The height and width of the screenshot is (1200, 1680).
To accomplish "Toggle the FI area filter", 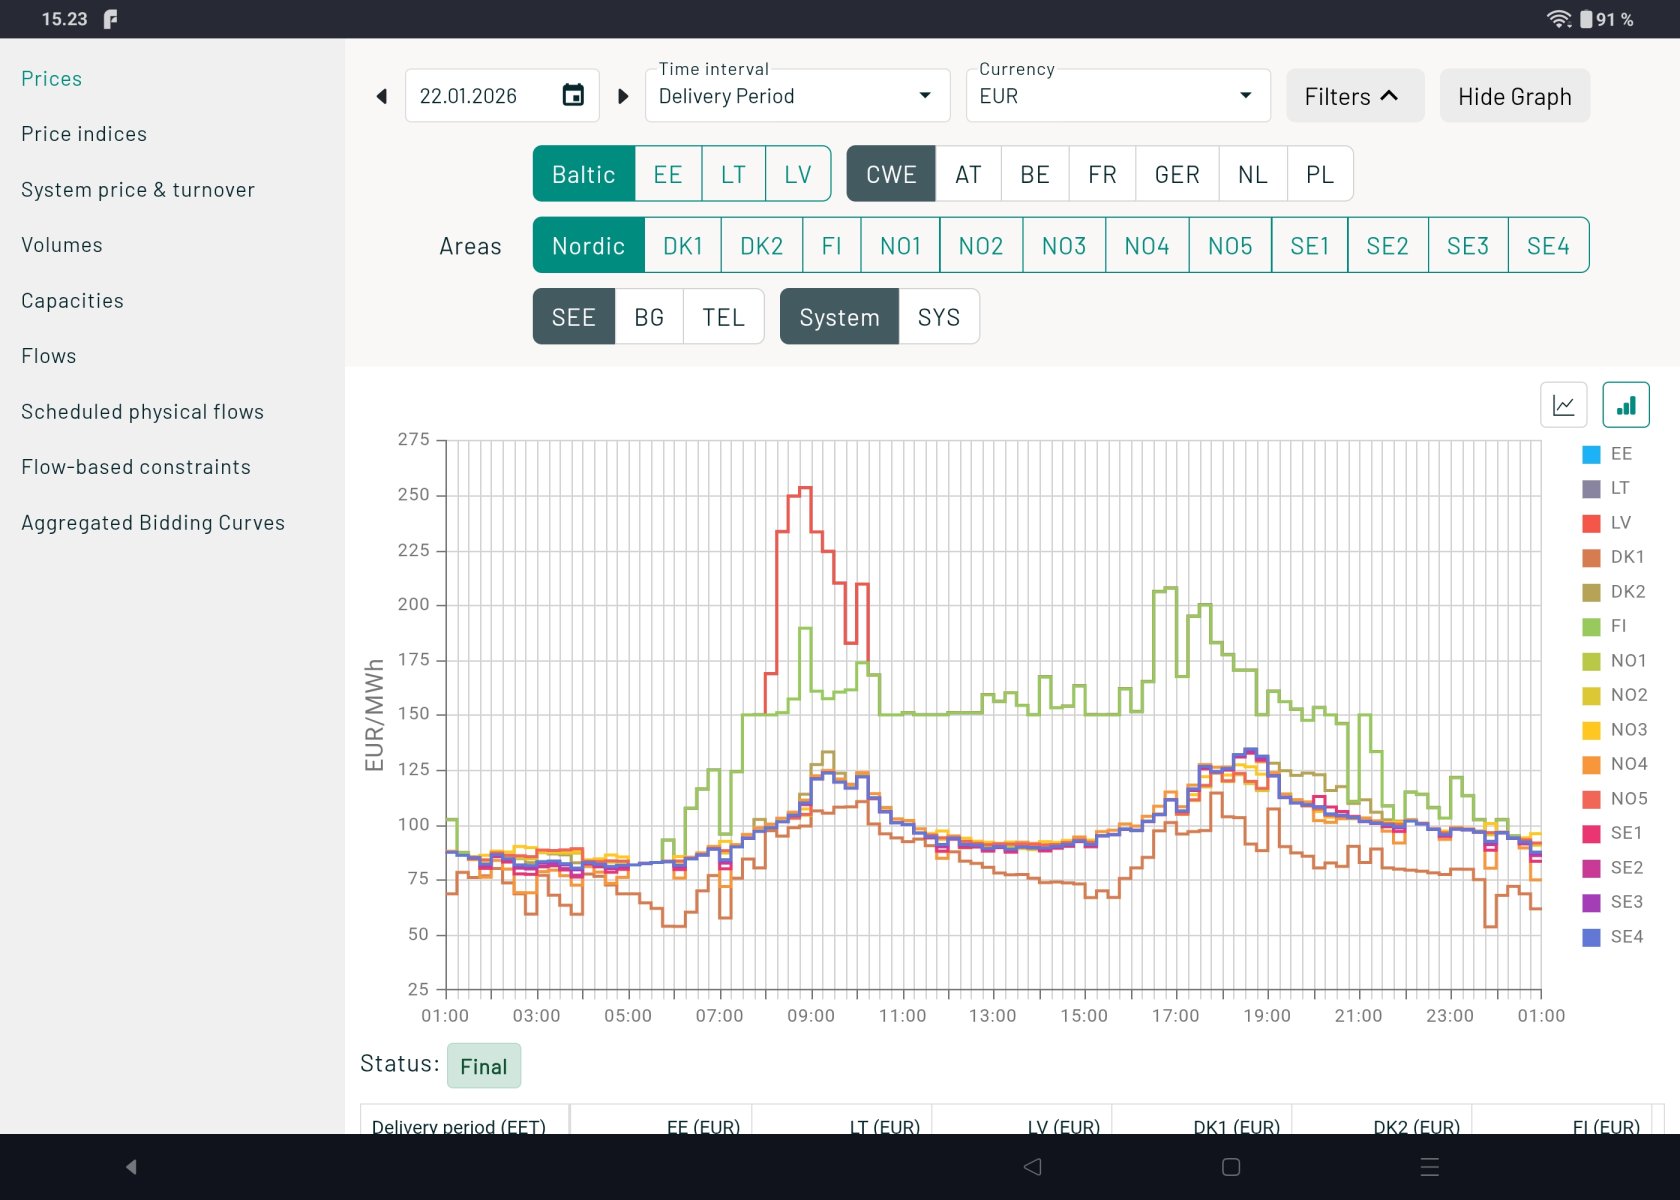I will coord(831,246).
